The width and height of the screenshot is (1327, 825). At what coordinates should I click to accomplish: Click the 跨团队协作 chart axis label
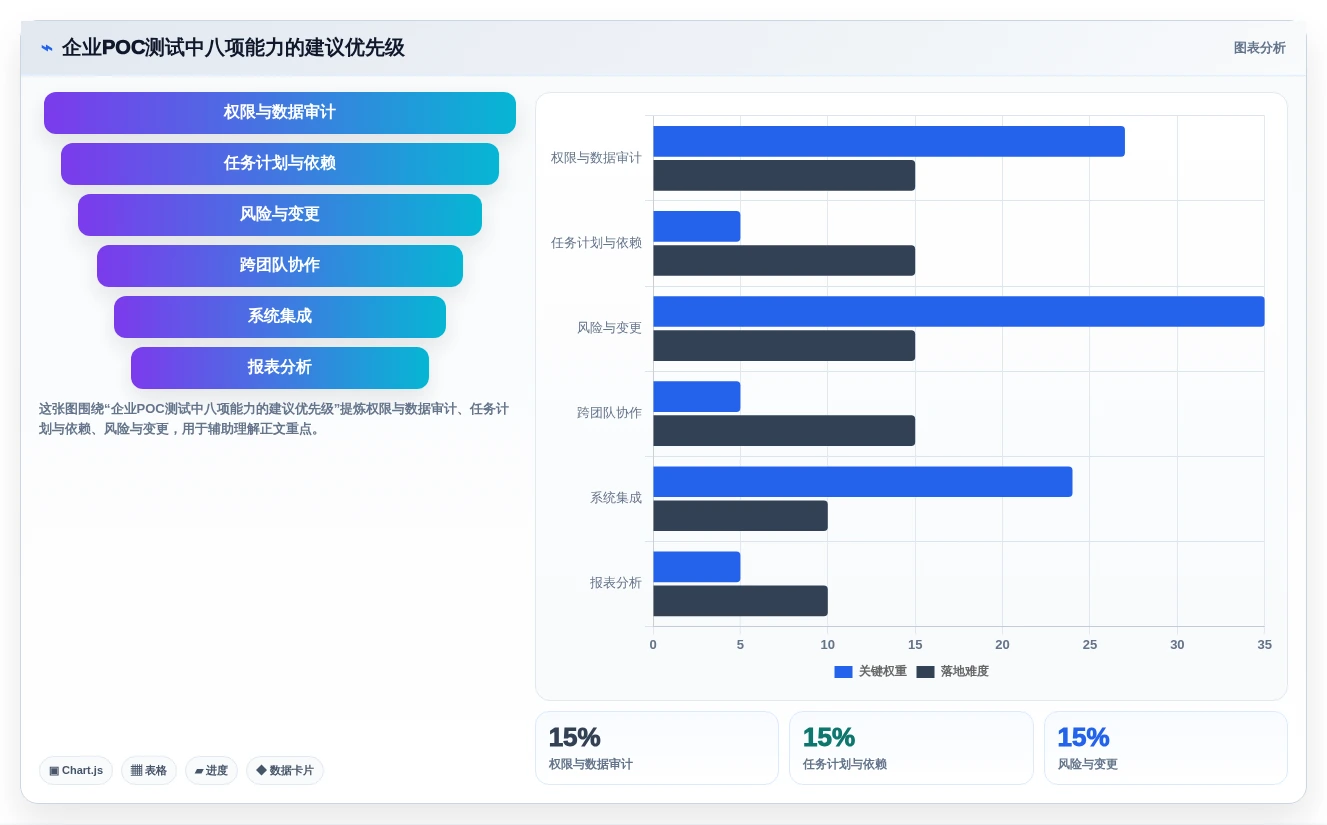coord(609,413)
